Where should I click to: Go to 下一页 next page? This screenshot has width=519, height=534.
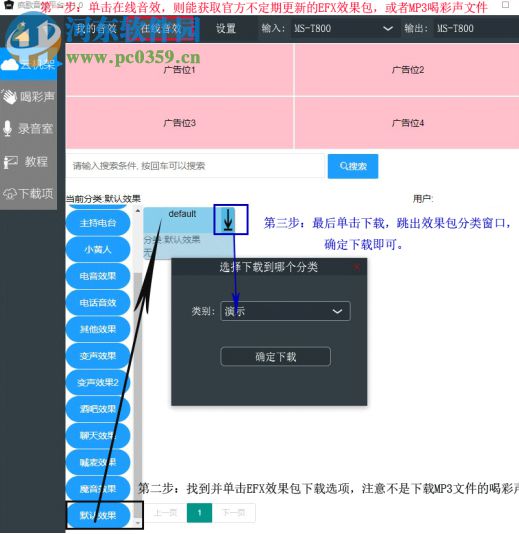[x=233, y=513]
